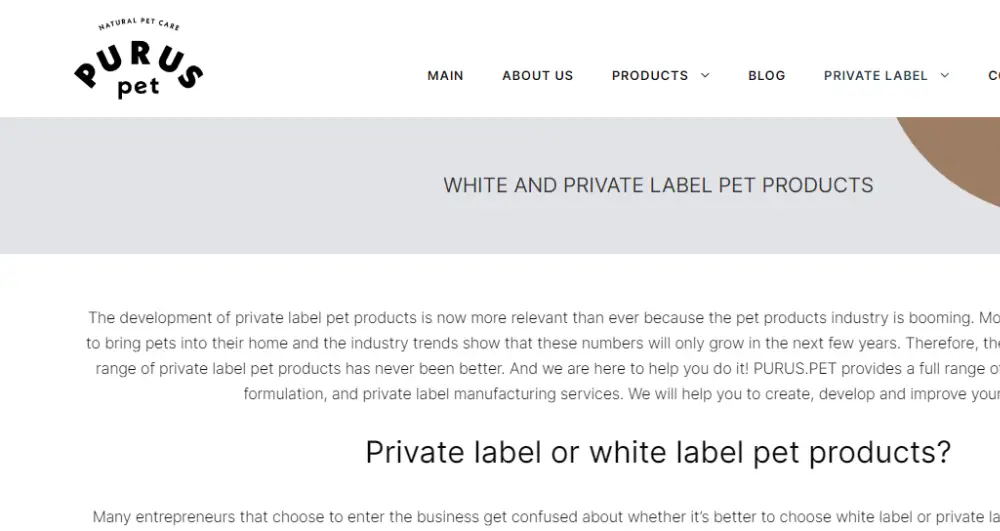Open the BLOG link

click(767, 75)
